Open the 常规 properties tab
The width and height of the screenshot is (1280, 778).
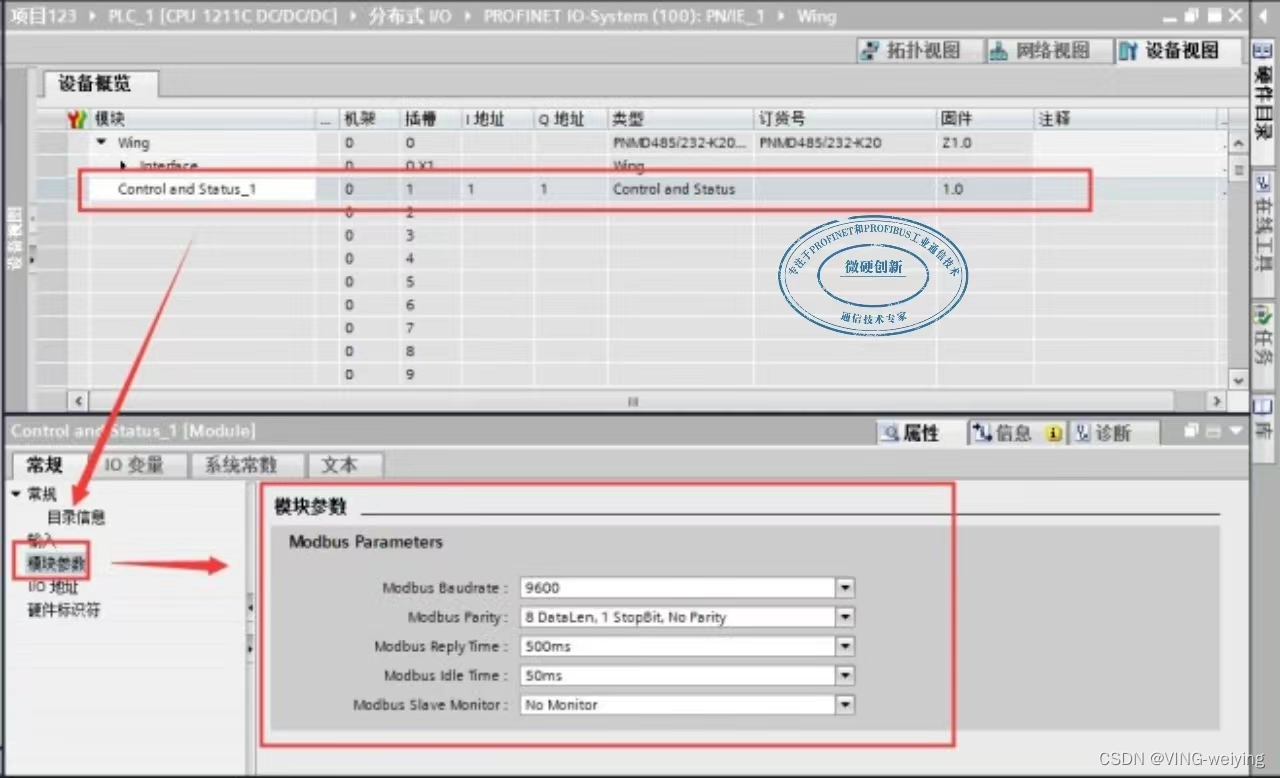point(45,465)
